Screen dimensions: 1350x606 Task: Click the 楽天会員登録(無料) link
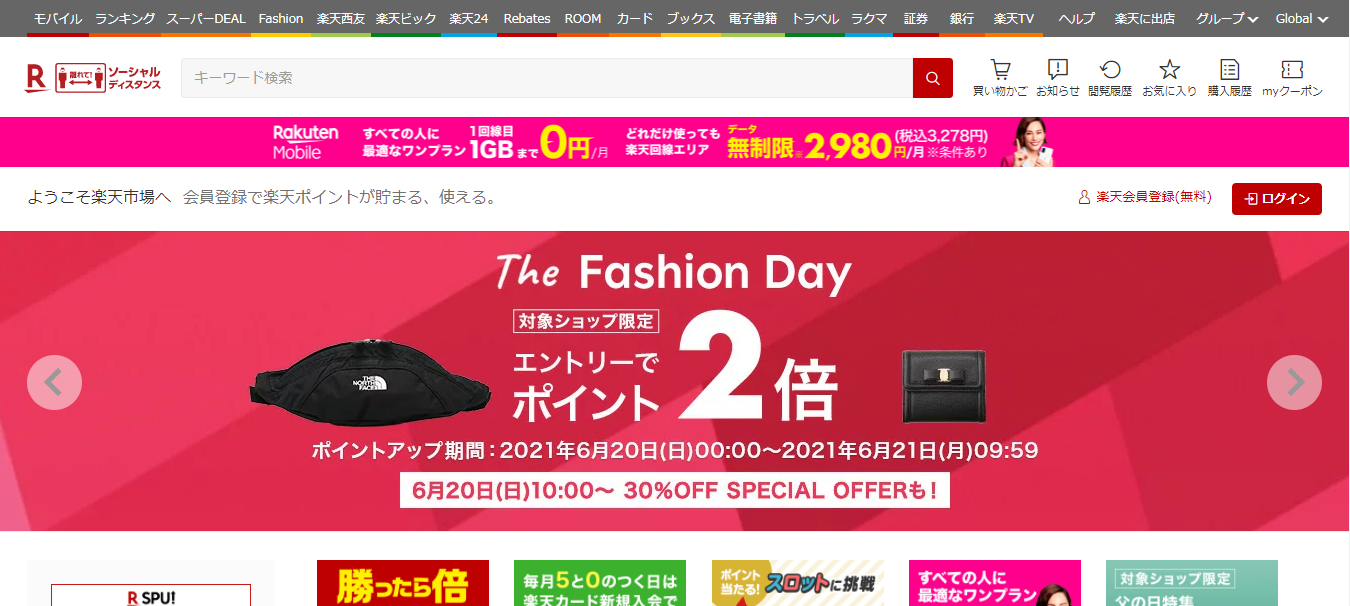click(1144, 198)
